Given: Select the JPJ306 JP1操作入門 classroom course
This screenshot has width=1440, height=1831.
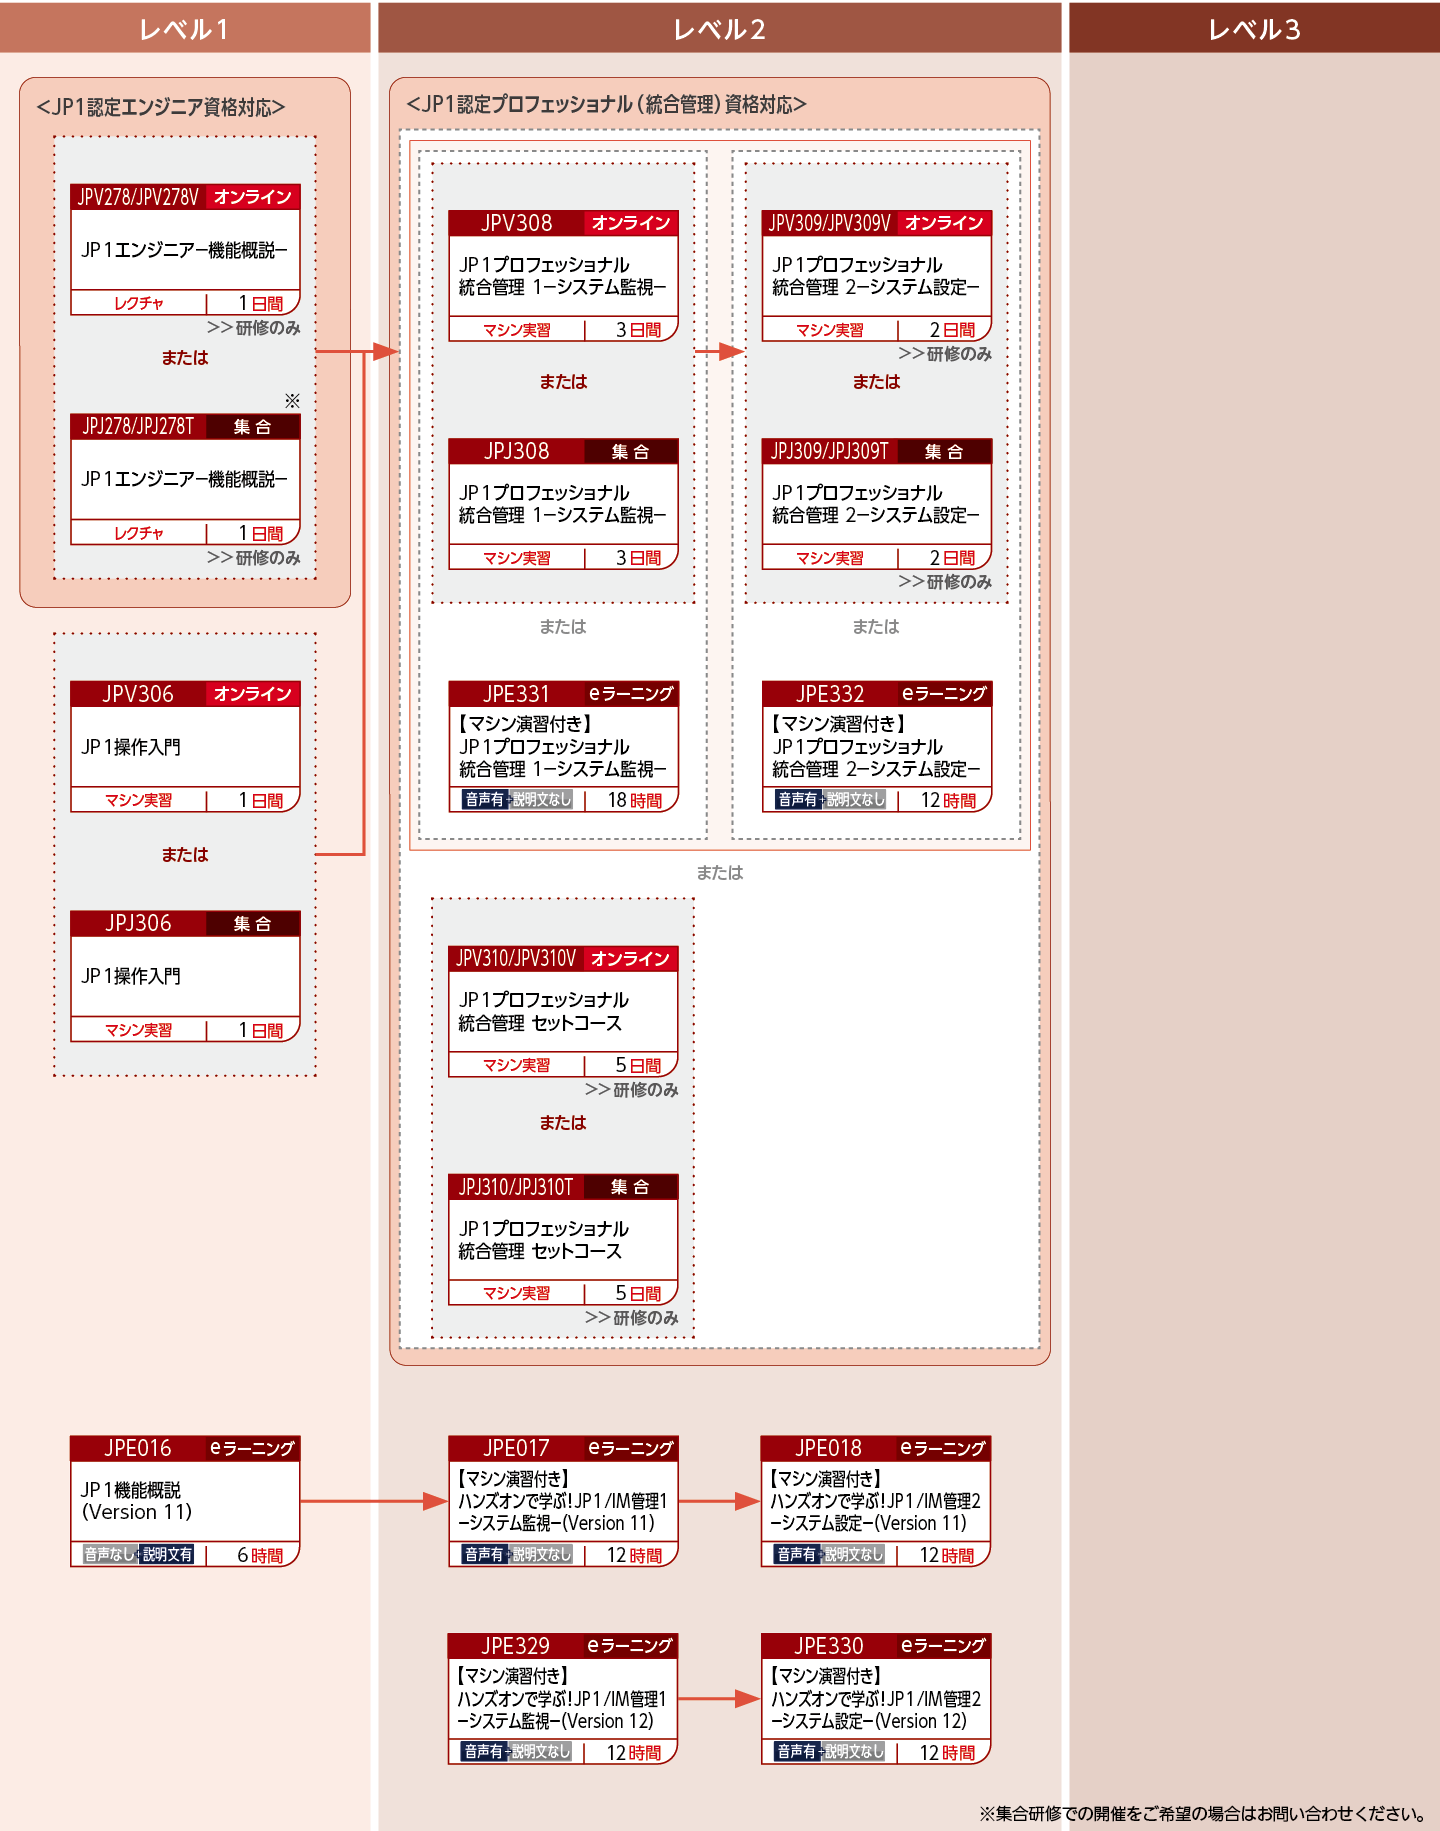Looking at the screenshot, I should (x=185, y=976).
